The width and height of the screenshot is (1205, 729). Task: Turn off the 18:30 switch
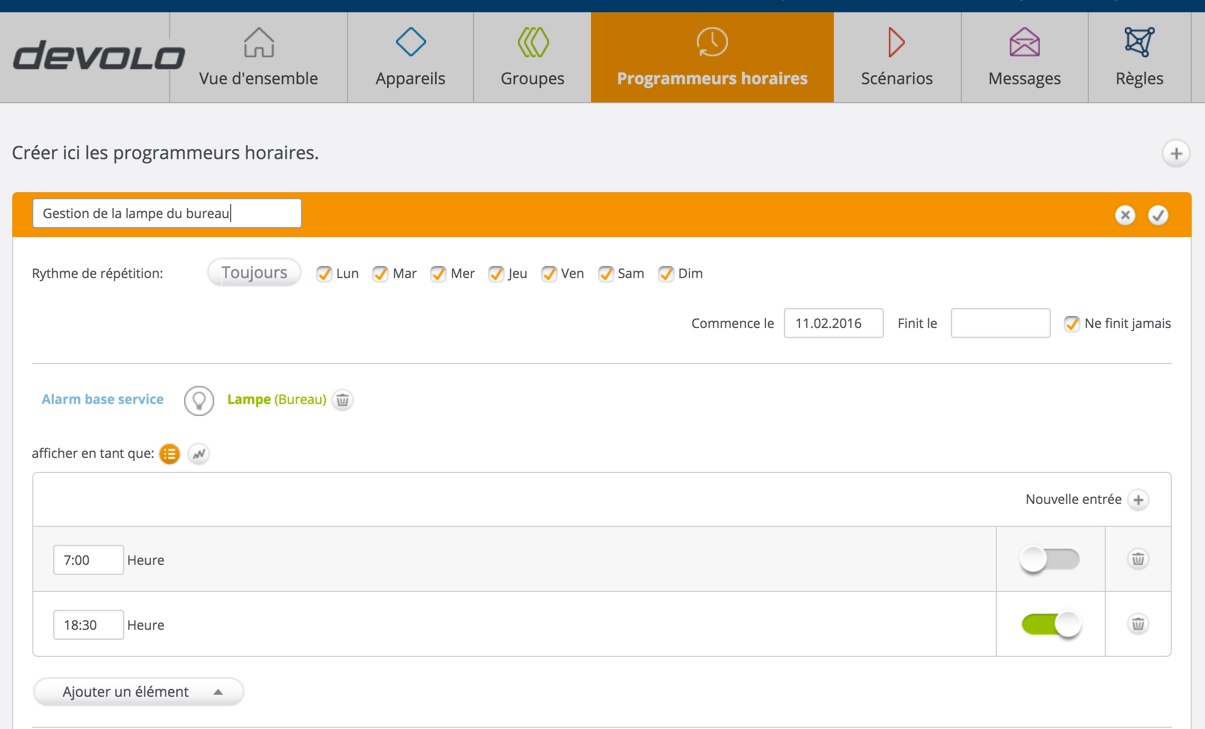1050,624
